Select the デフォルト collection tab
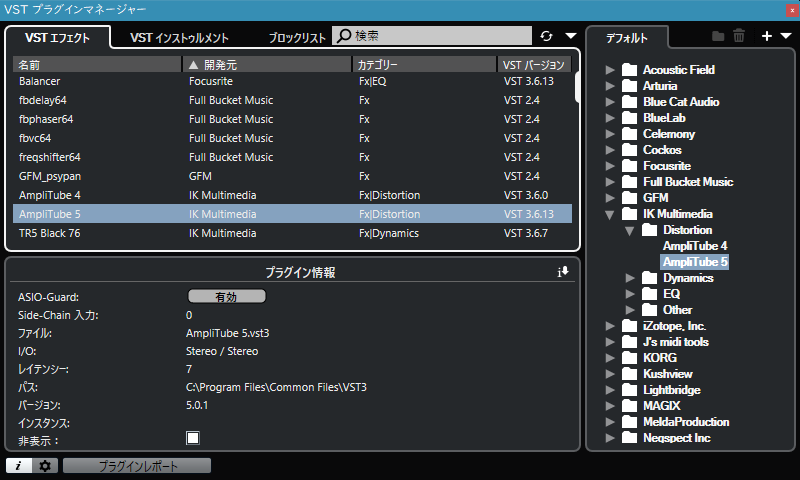This screenshot has width=800, height=480. (x=627, y=38)
